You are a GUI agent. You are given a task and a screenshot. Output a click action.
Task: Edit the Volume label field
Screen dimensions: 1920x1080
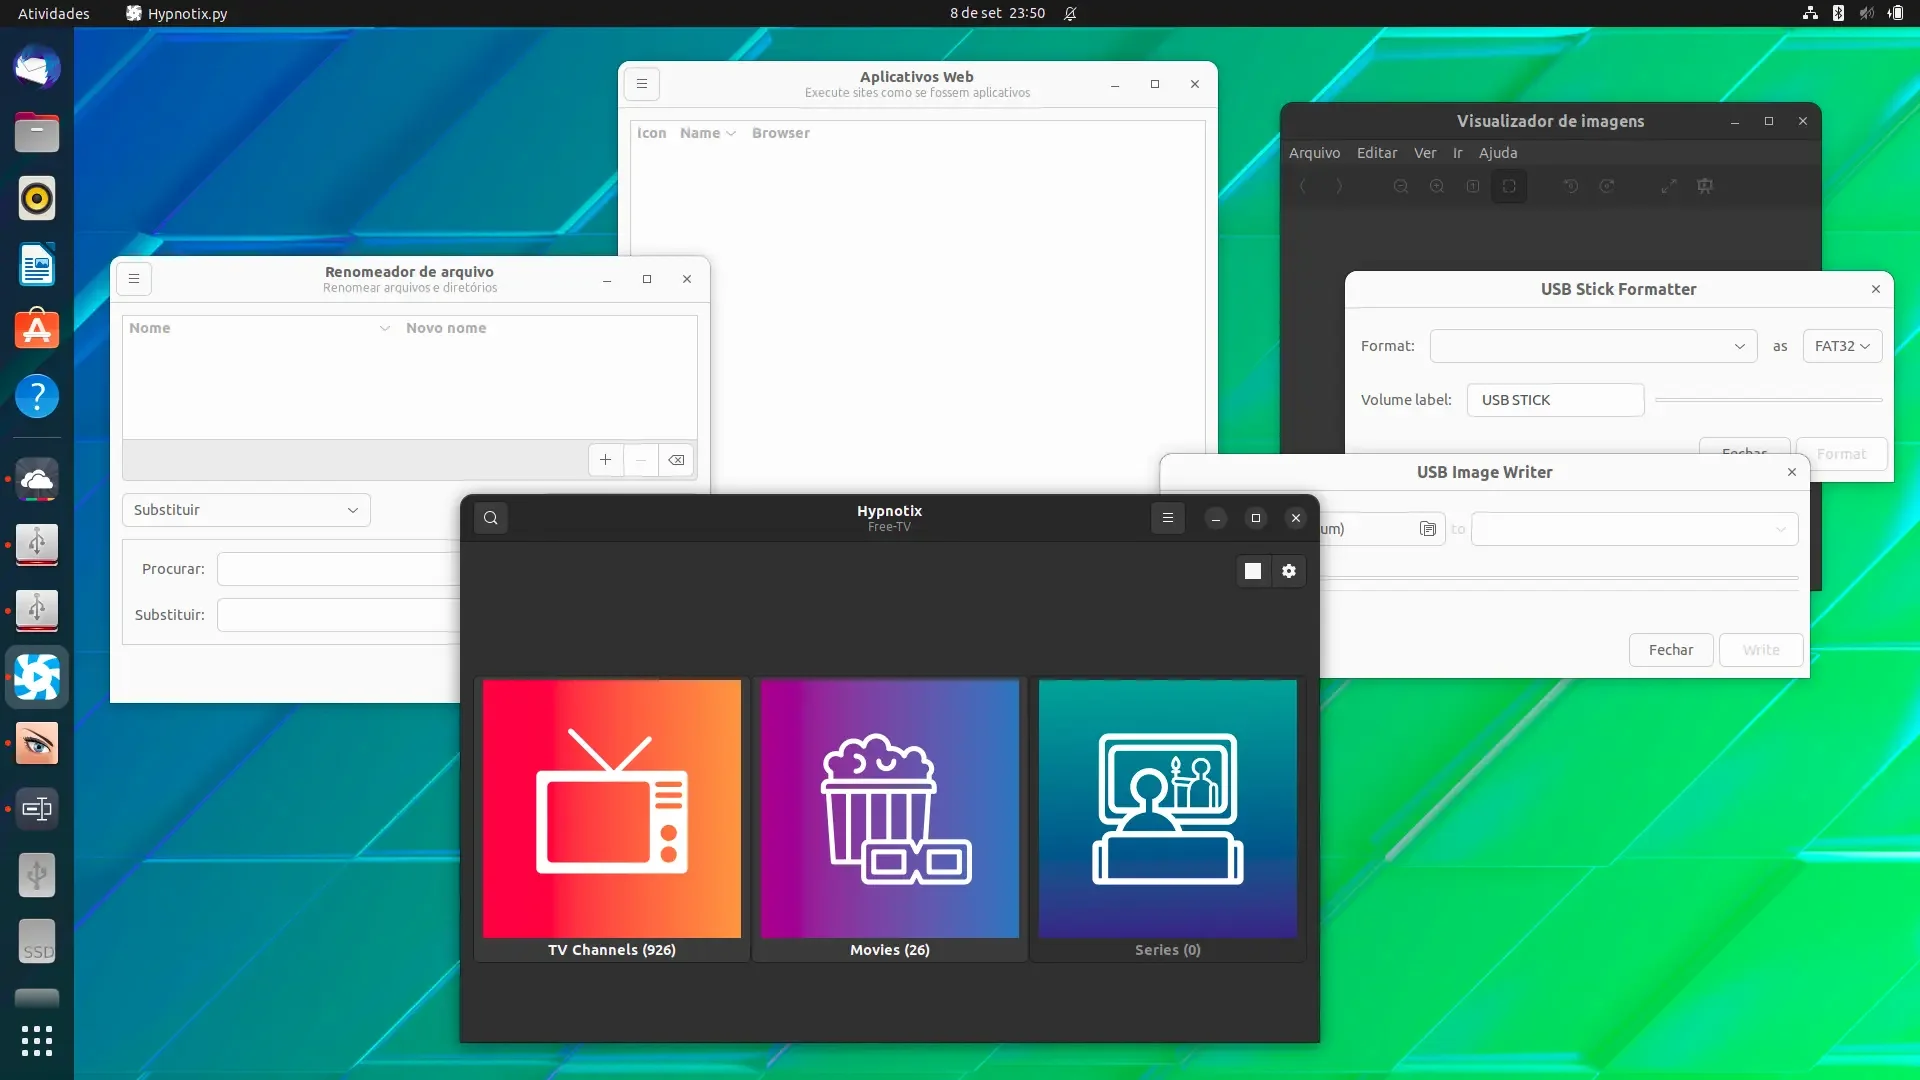(1555, 400)
